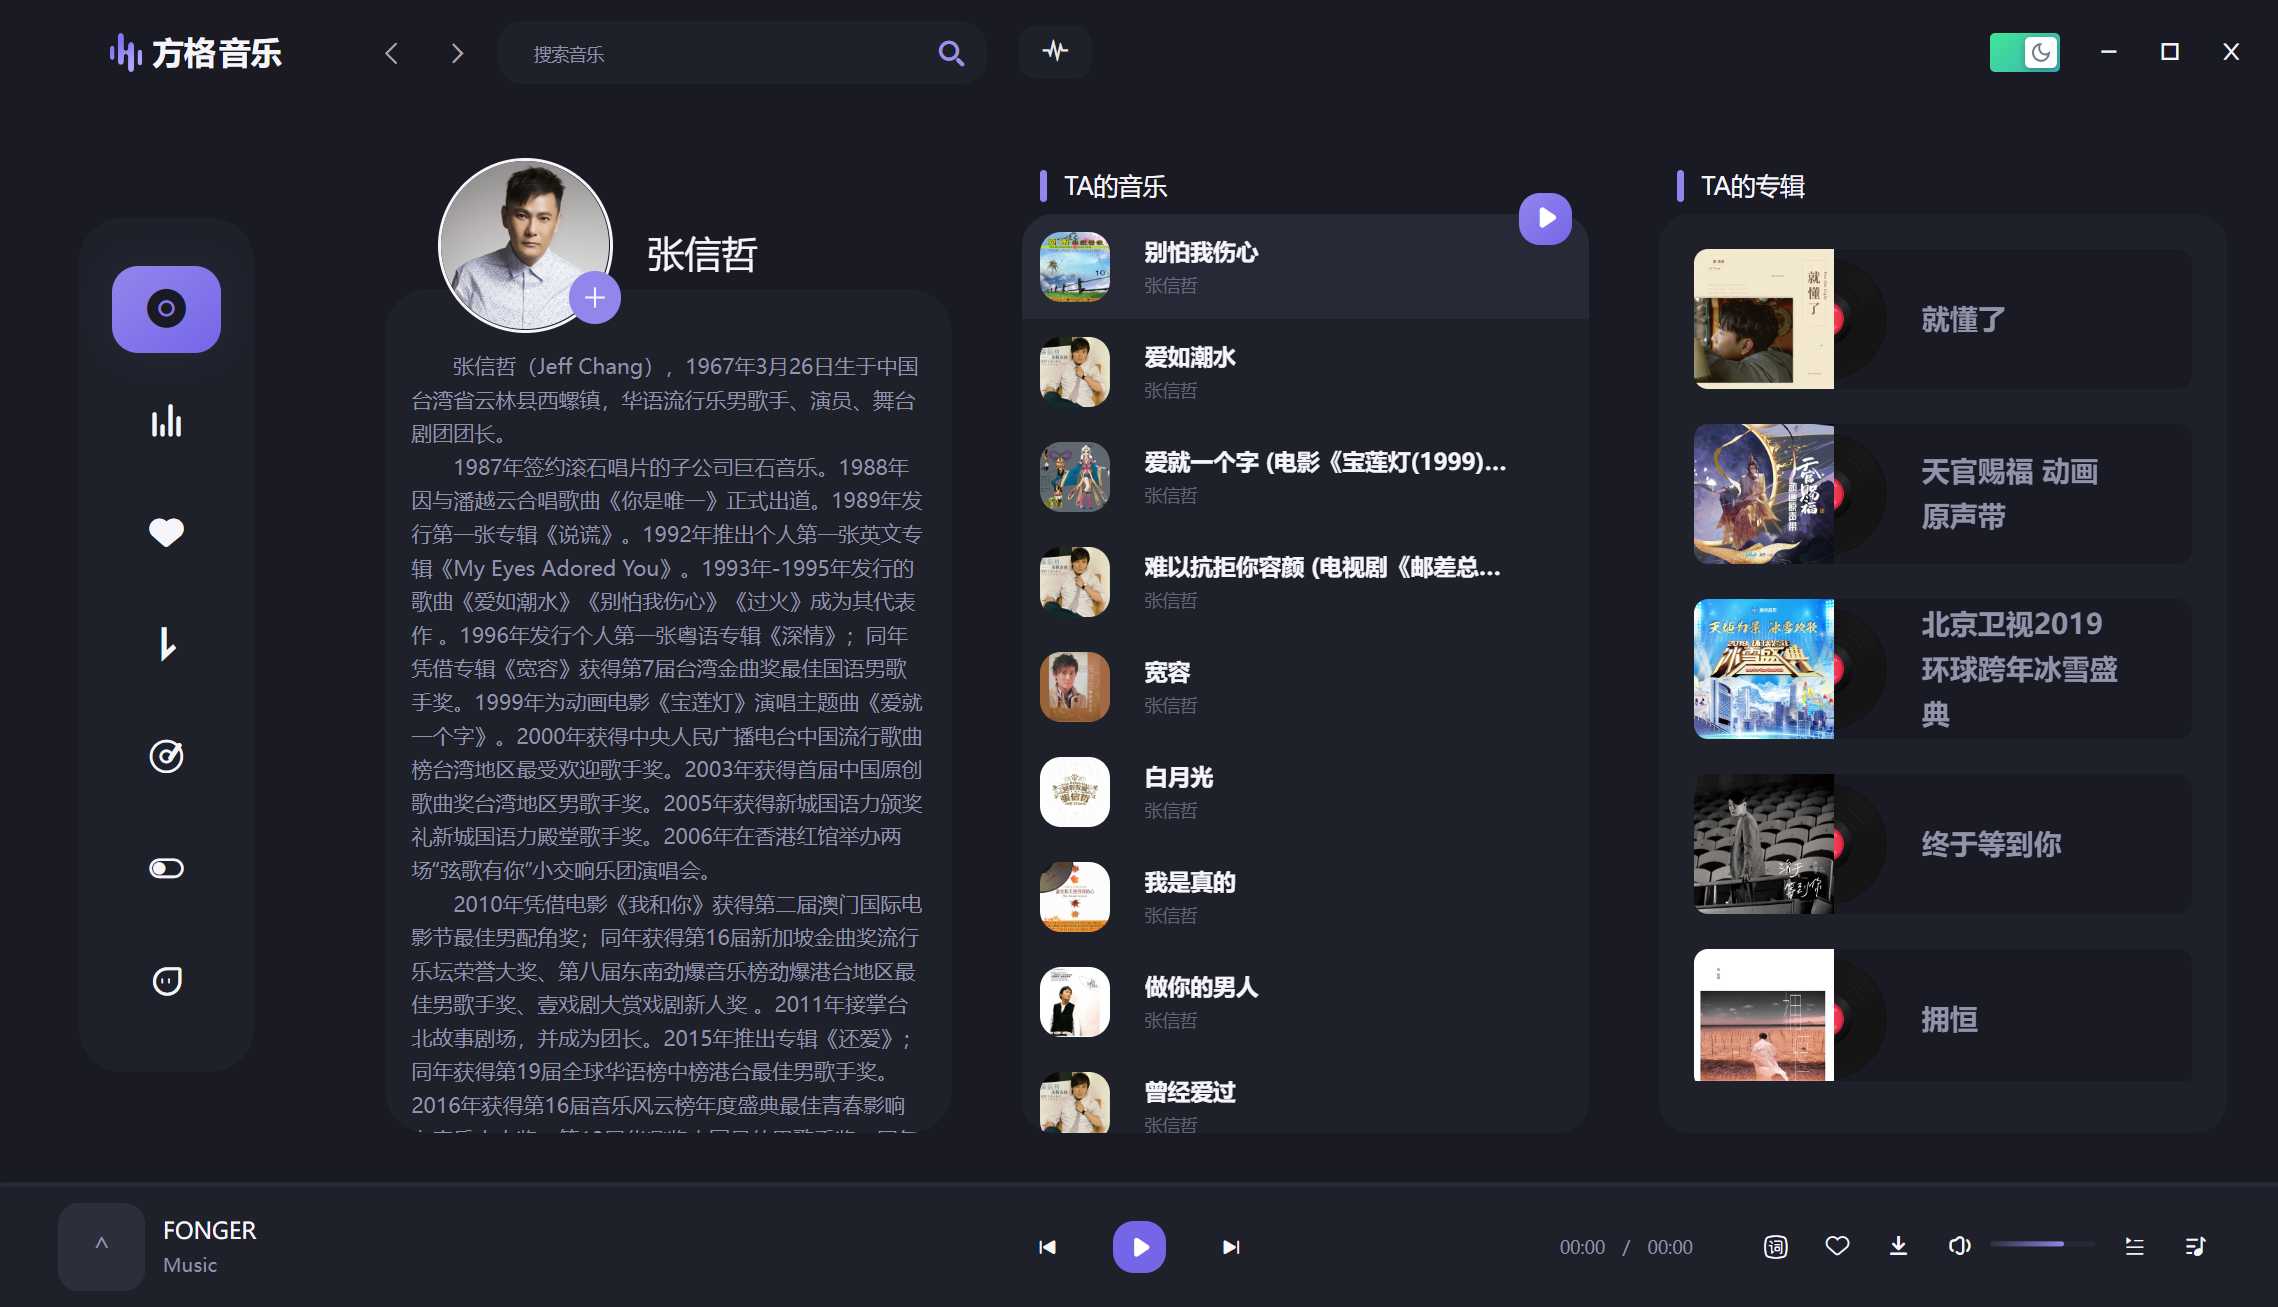Toggle the dark mode moon switch
This screenshot has height=1307, width=2278.
[x=2024, y=52]
